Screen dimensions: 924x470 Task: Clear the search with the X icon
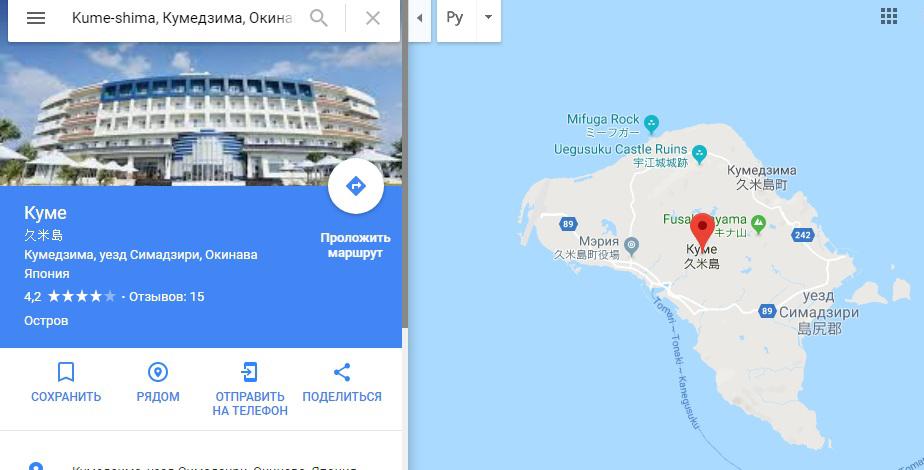(x=372, y=18)
